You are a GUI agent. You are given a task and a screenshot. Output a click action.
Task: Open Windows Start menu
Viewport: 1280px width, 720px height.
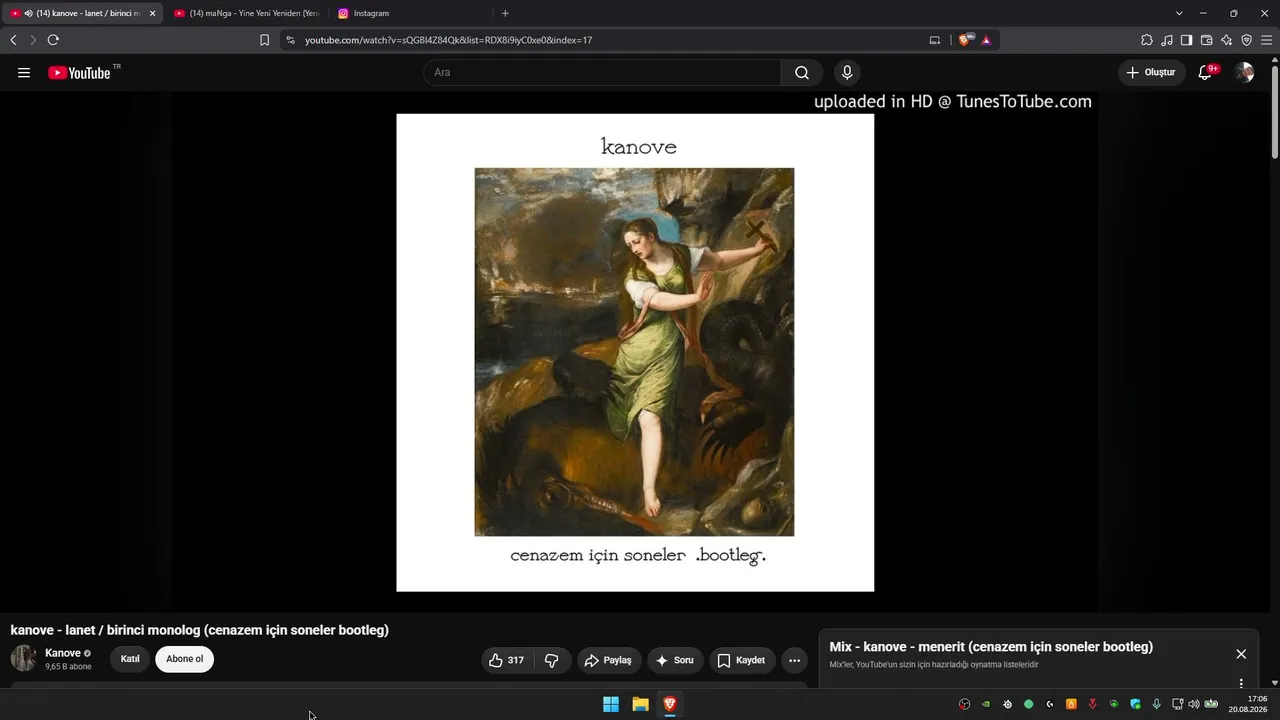pyautogui.click(x=611, y=704)
